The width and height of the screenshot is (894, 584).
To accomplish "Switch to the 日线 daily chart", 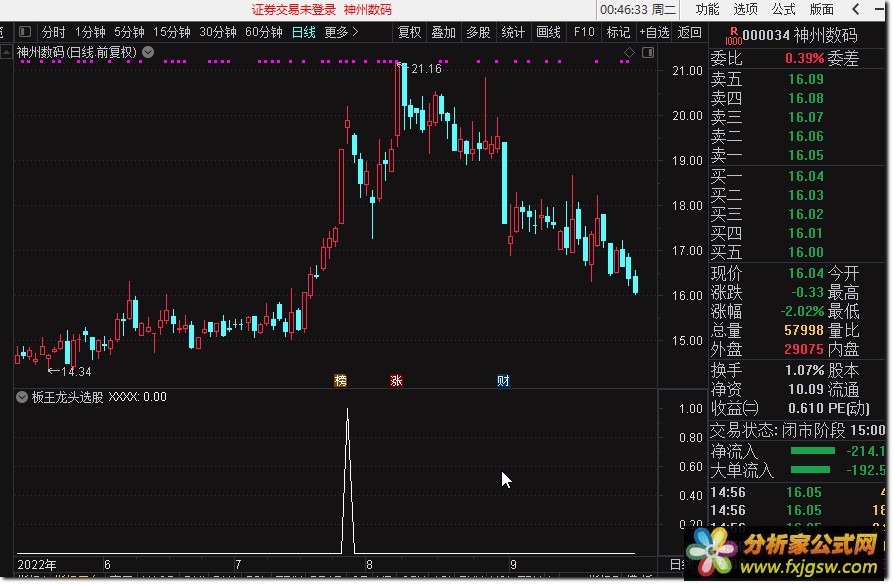I will 303,33.
